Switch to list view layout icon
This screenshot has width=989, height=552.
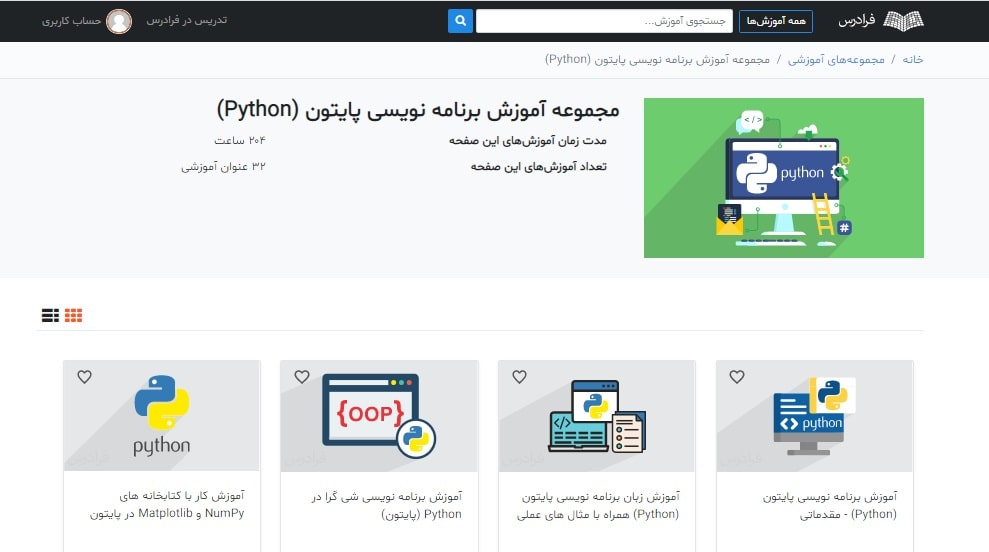point(50,315)
